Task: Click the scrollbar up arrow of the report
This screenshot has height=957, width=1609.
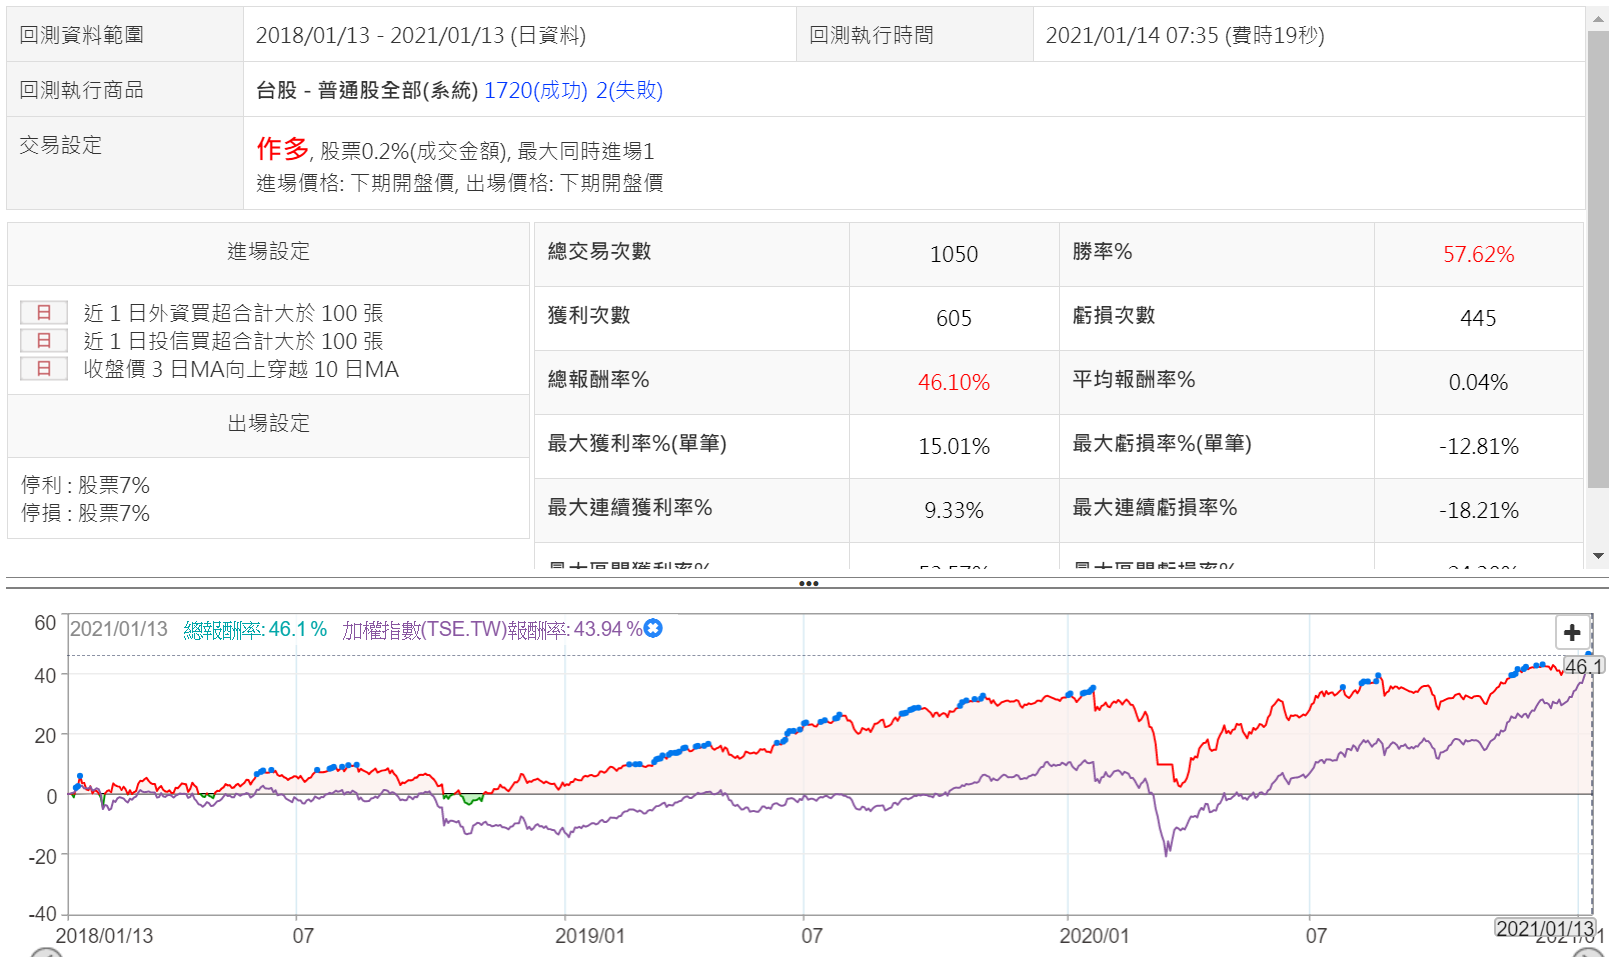Action: coord(1598,18)
